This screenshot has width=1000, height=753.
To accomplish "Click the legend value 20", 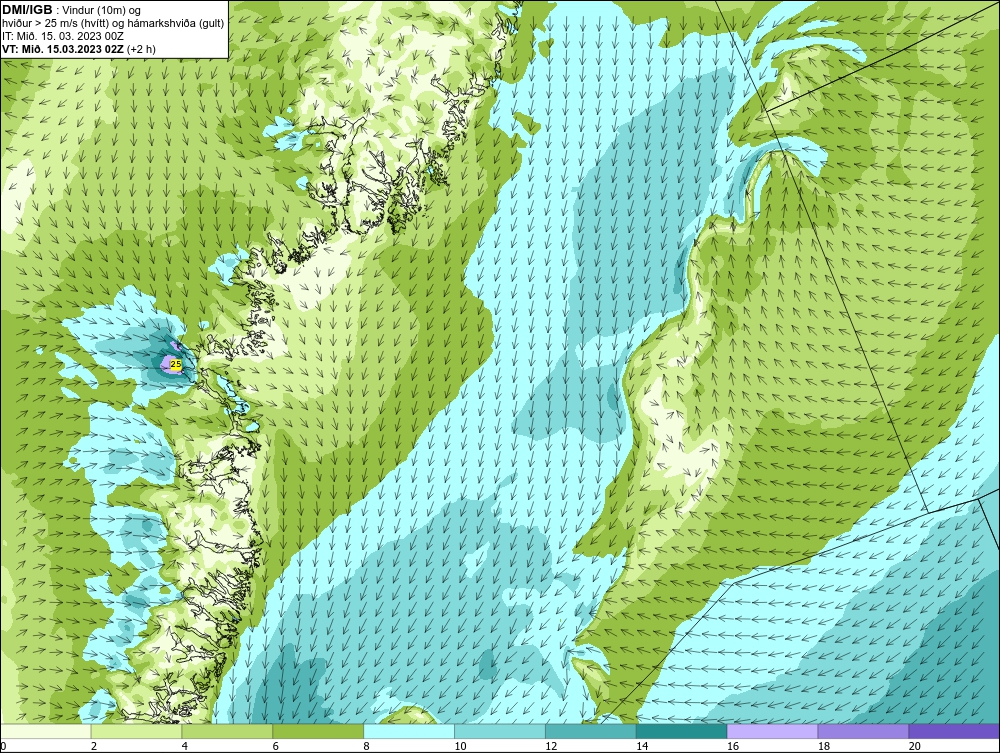I will (x=915, y=746).
